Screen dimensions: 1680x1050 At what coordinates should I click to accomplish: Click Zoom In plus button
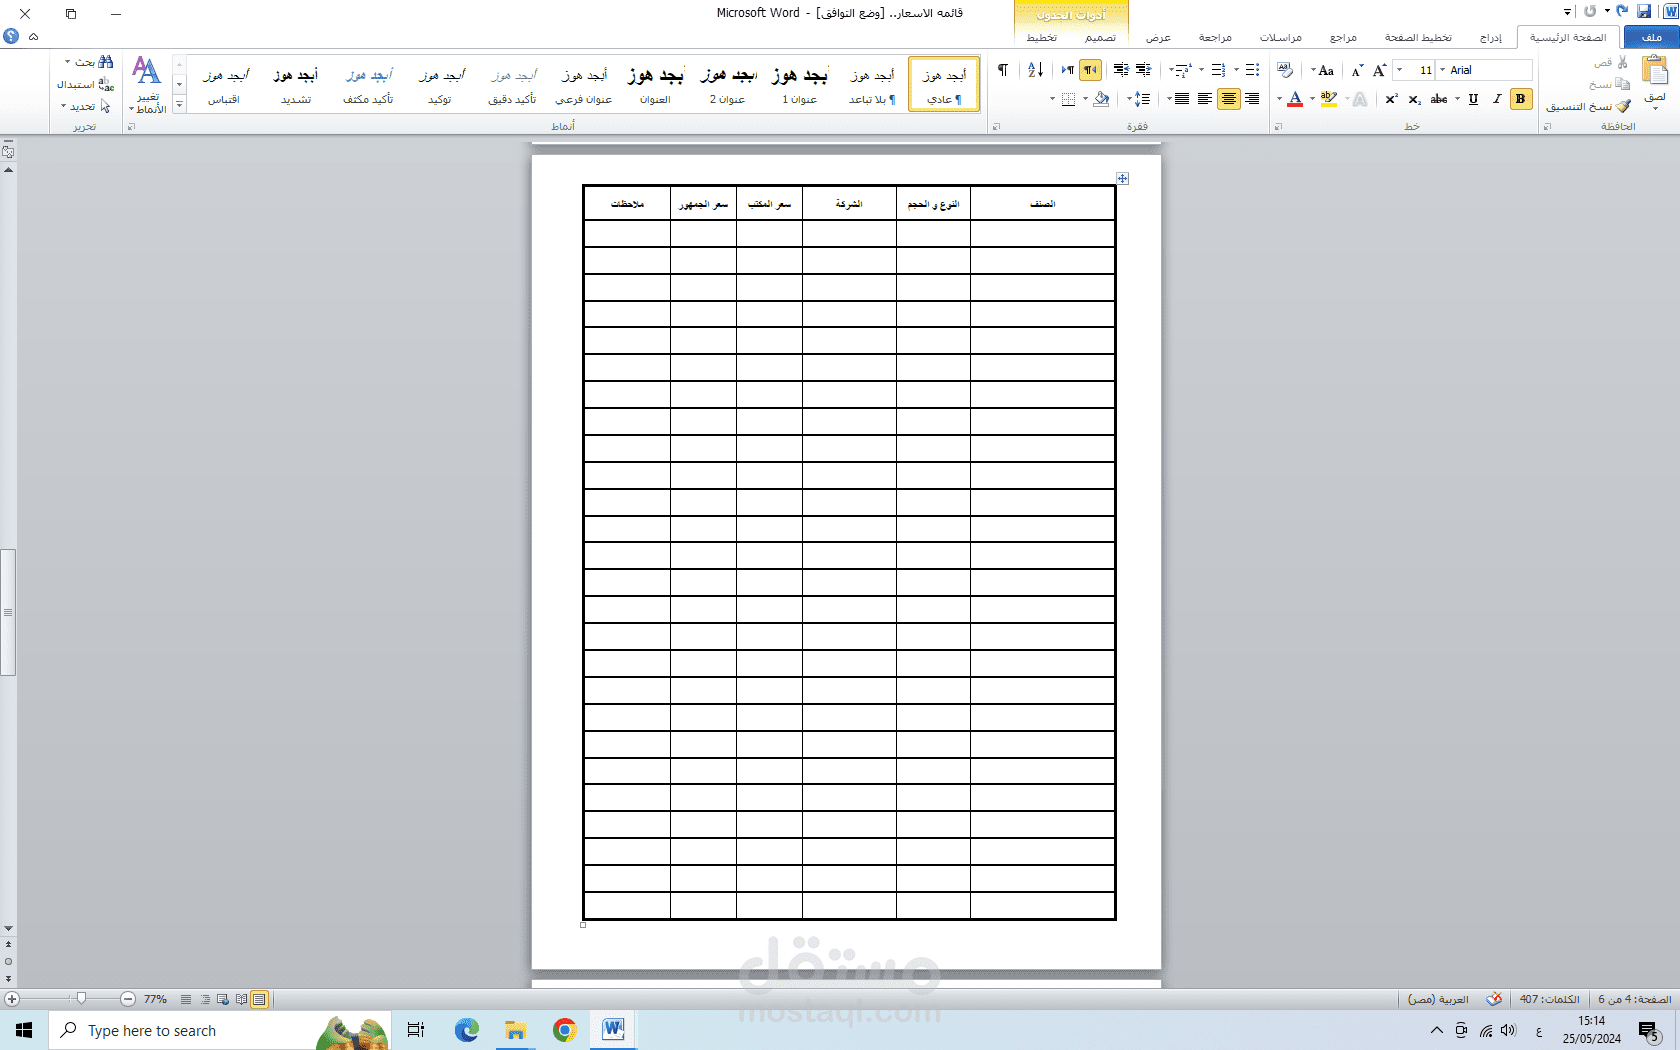point(12,999)
